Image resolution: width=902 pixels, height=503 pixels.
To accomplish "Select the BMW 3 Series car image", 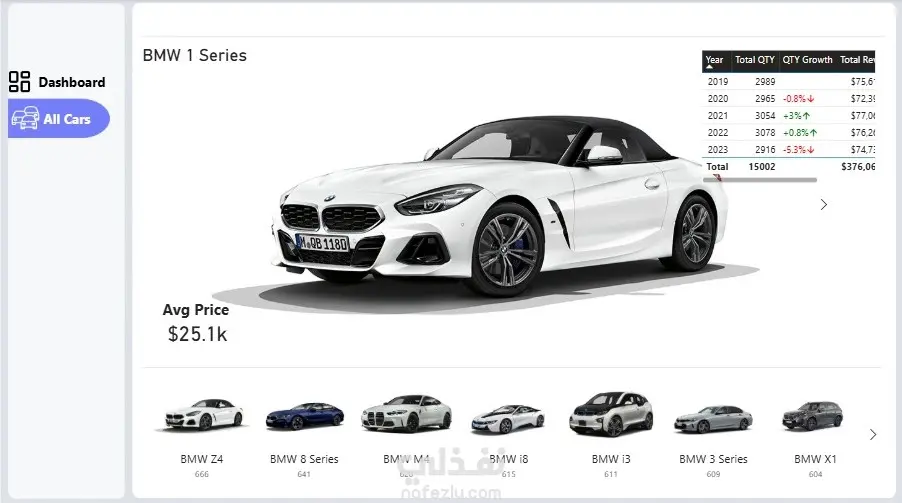I will (713, 419).
